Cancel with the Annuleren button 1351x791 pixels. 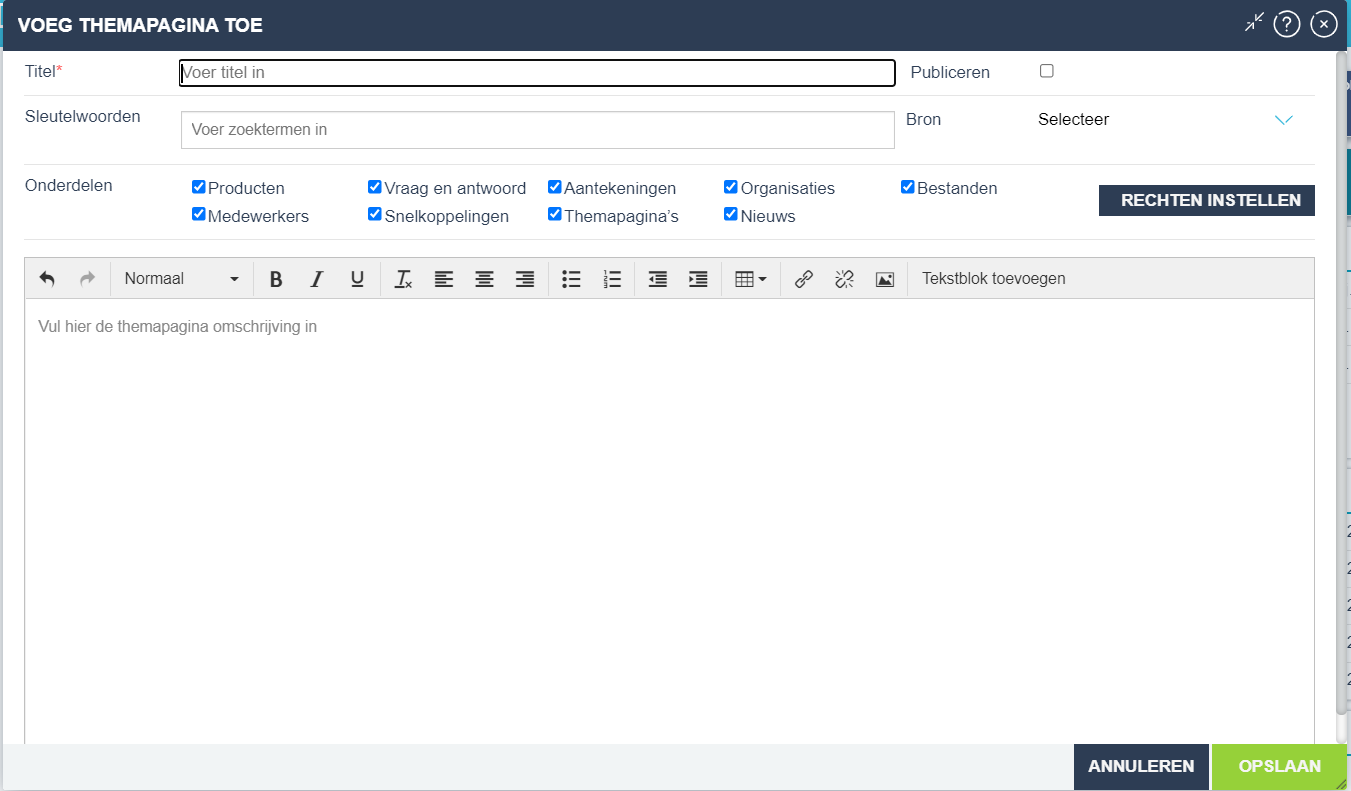1141,767
